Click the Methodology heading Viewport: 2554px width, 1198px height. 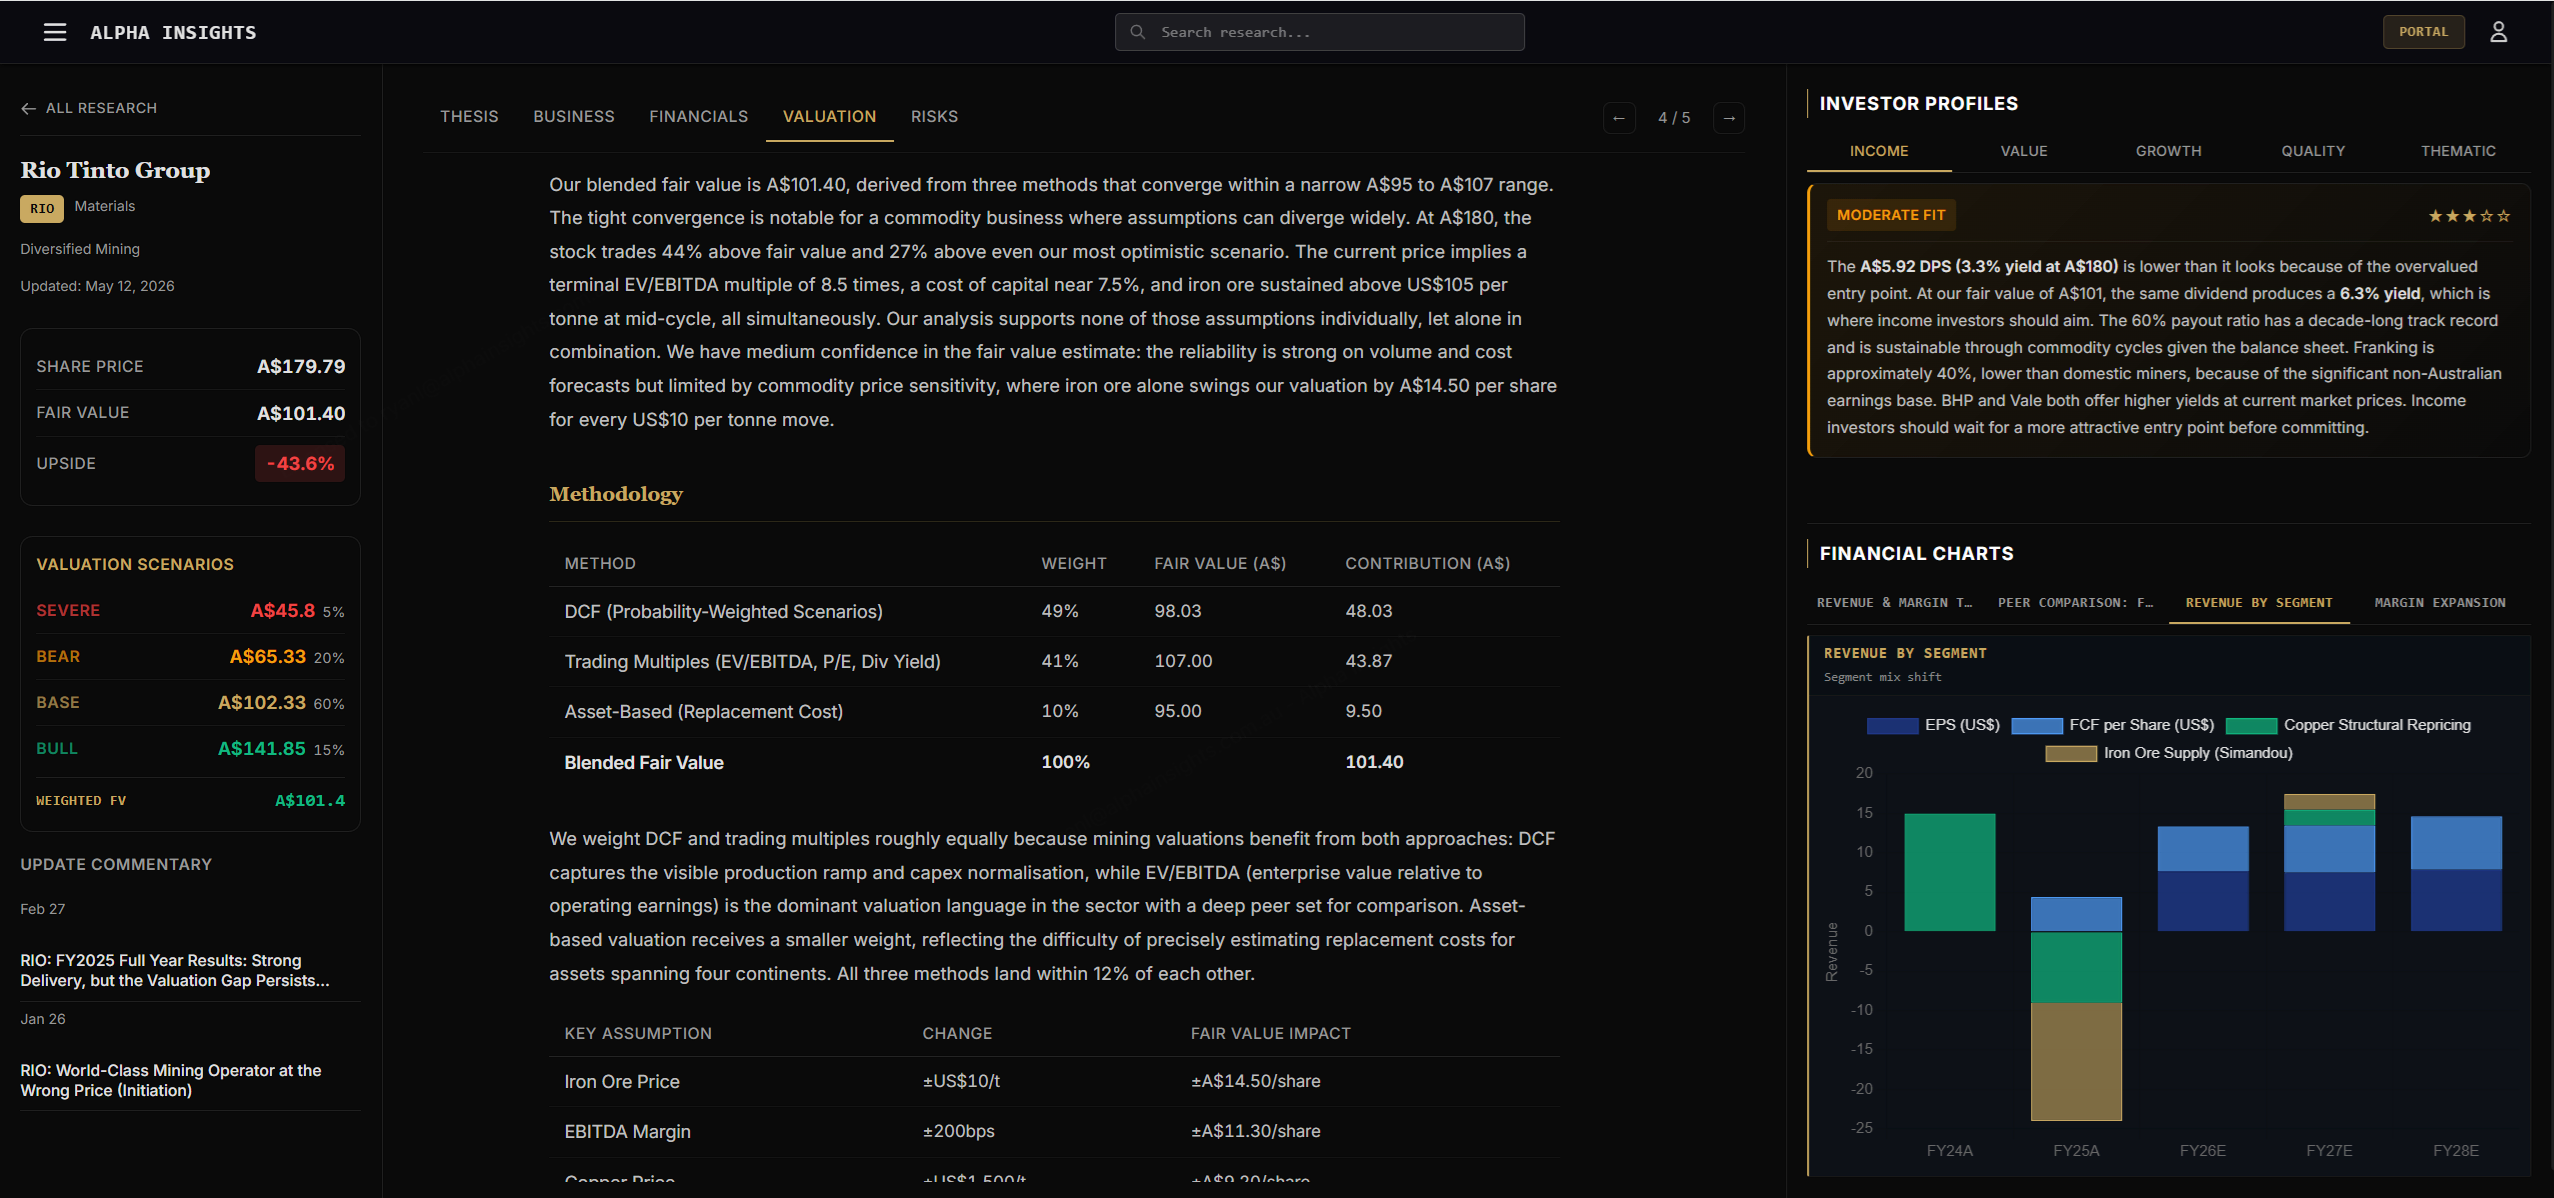point(616,494)
